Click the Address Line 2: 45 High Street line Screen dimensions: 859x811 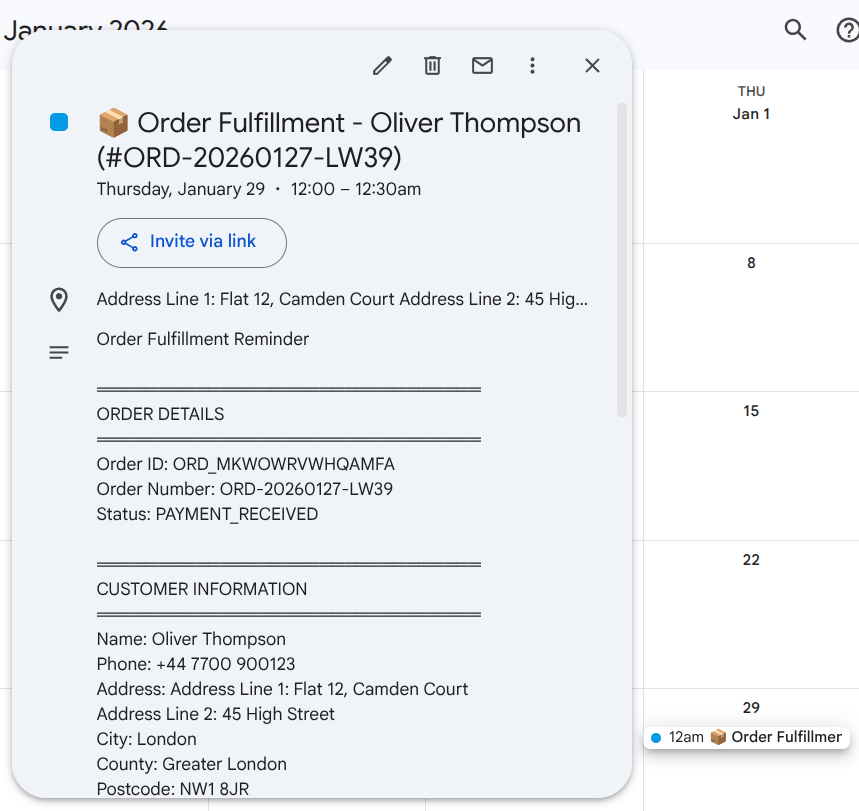215,714
